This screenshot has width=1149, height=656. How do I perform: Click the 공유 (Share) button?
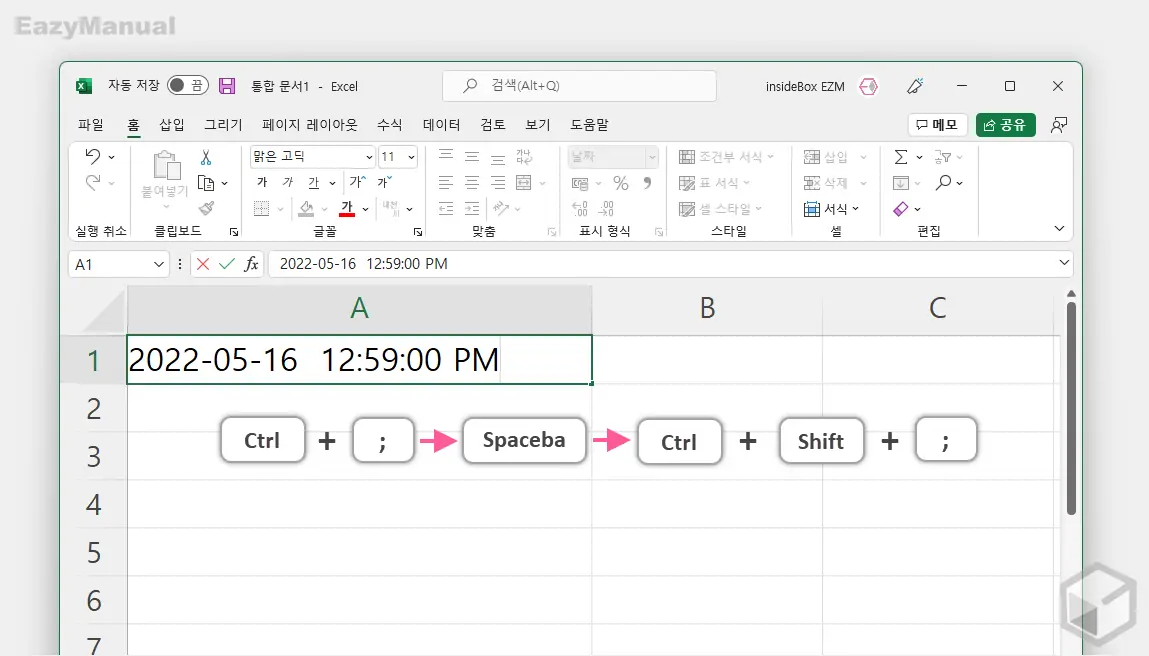click(1005, 124)
